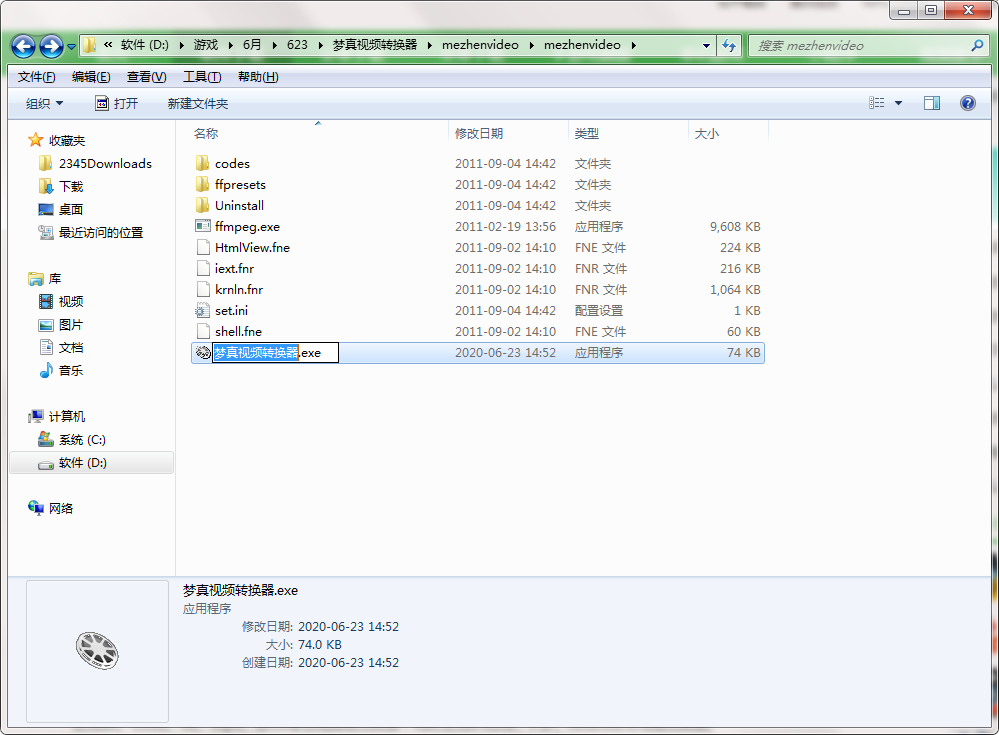Select 计算机 in the navigation pane
This screenshot has height=735, width=999.
pos(66,417)
